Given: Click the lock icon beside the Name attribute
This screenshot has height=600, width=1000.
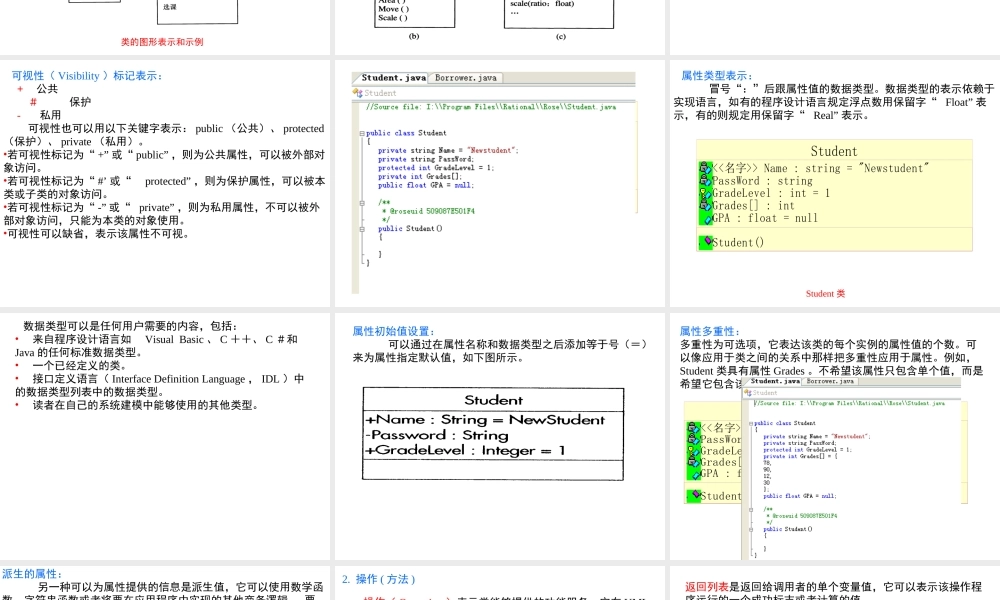Looking at the screenshot, I should (x=705, y=168).
